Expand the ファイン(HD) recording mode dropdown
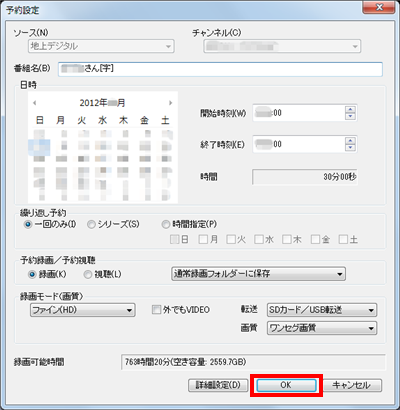Screen dimensions: 400x410 (83, 310)
